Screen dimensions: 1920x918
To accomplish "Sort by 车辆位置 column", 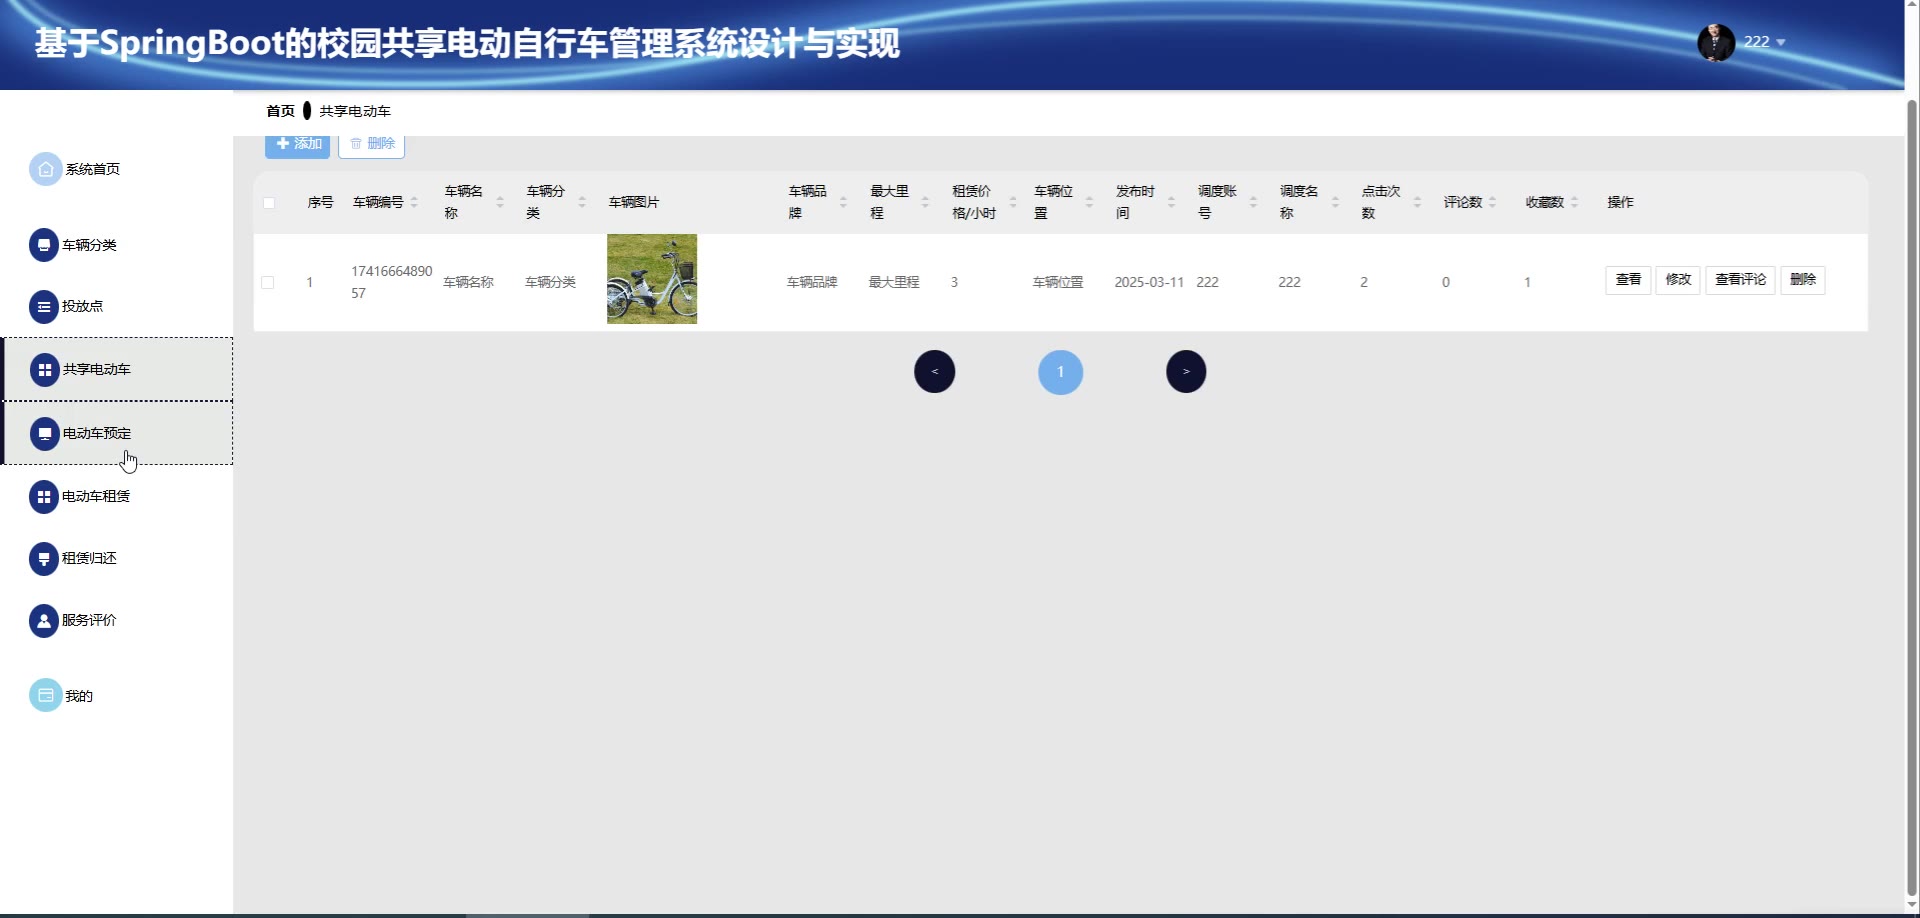I will tap(1090, 202).
